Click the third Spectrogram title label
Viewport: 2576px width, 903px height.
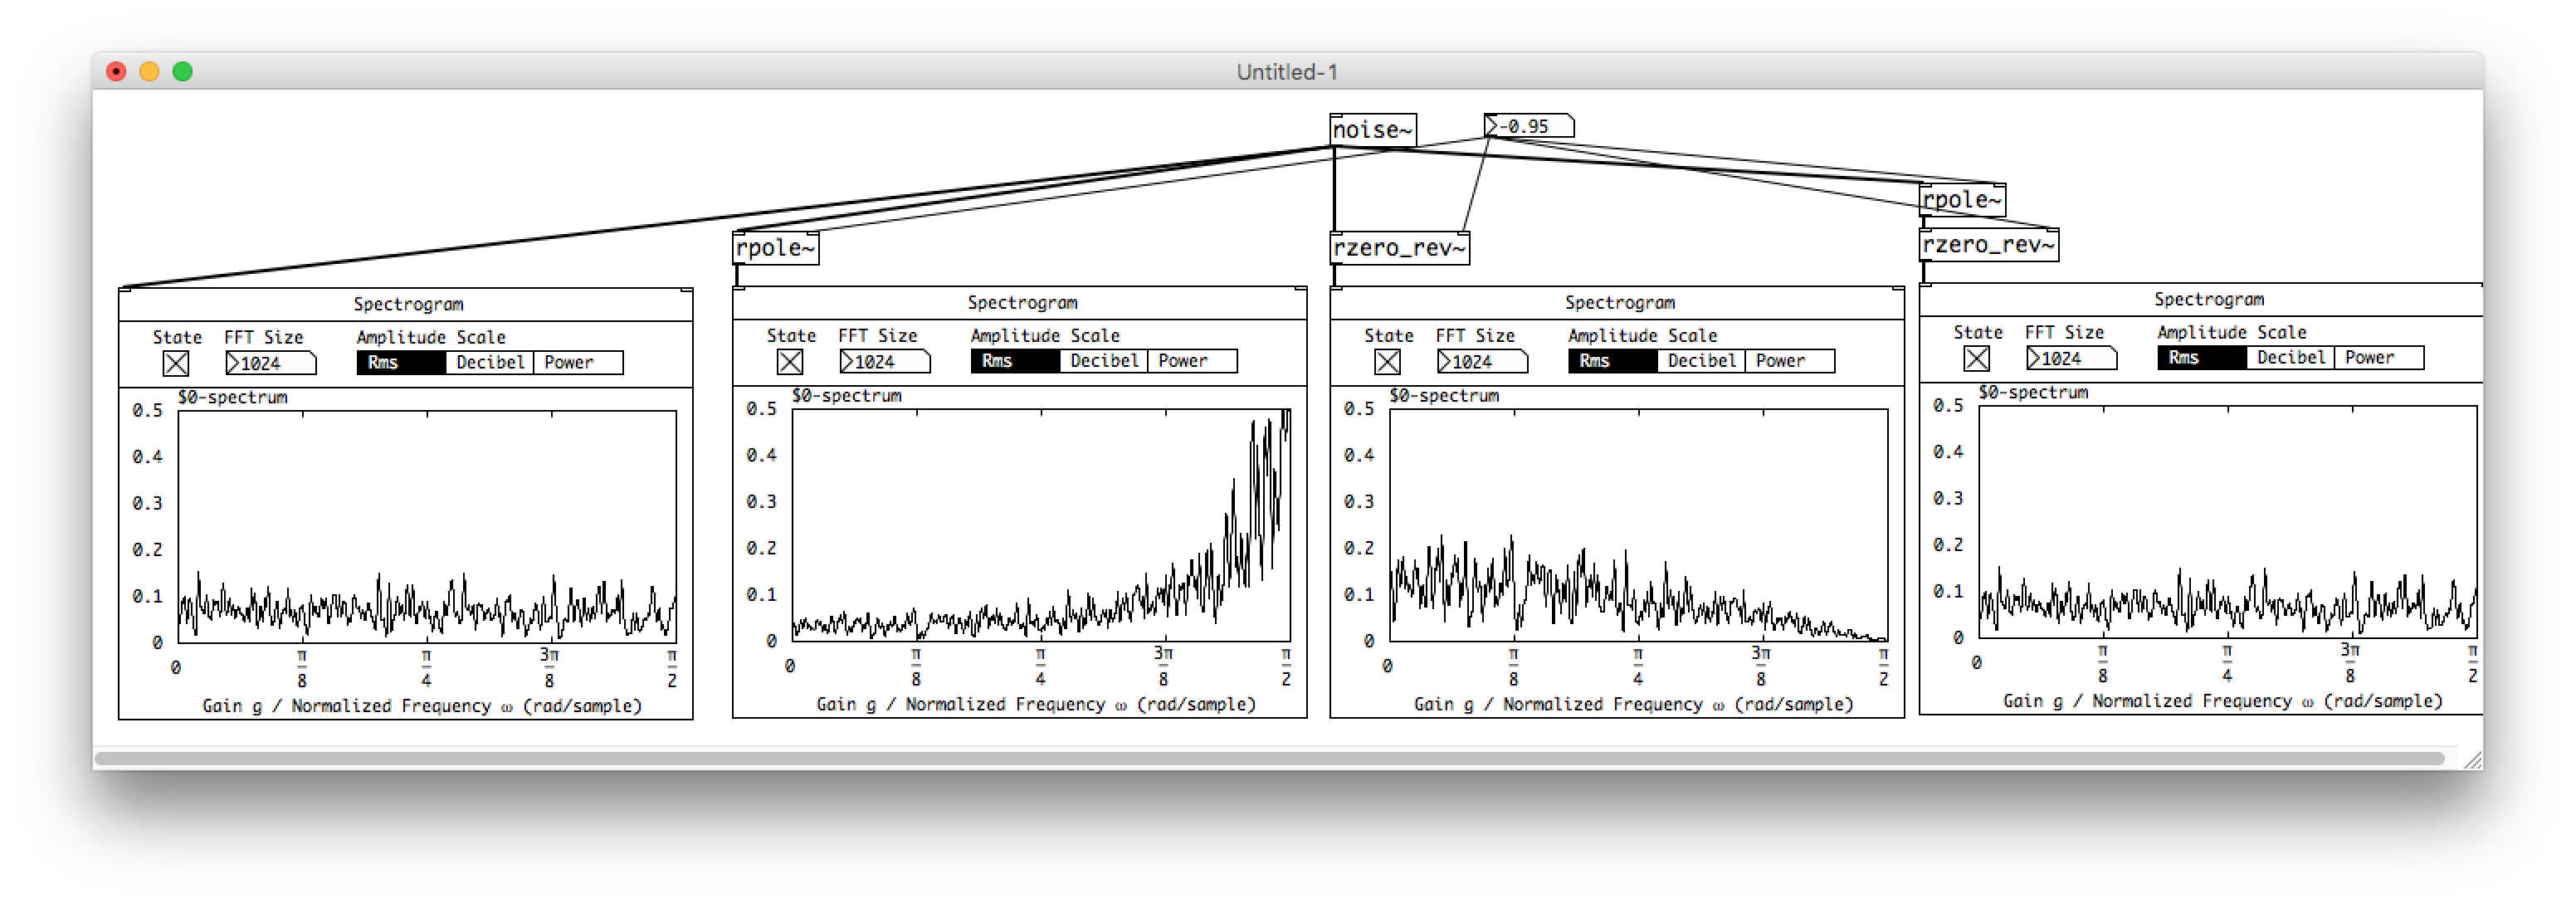click(x=1619, y=302)
